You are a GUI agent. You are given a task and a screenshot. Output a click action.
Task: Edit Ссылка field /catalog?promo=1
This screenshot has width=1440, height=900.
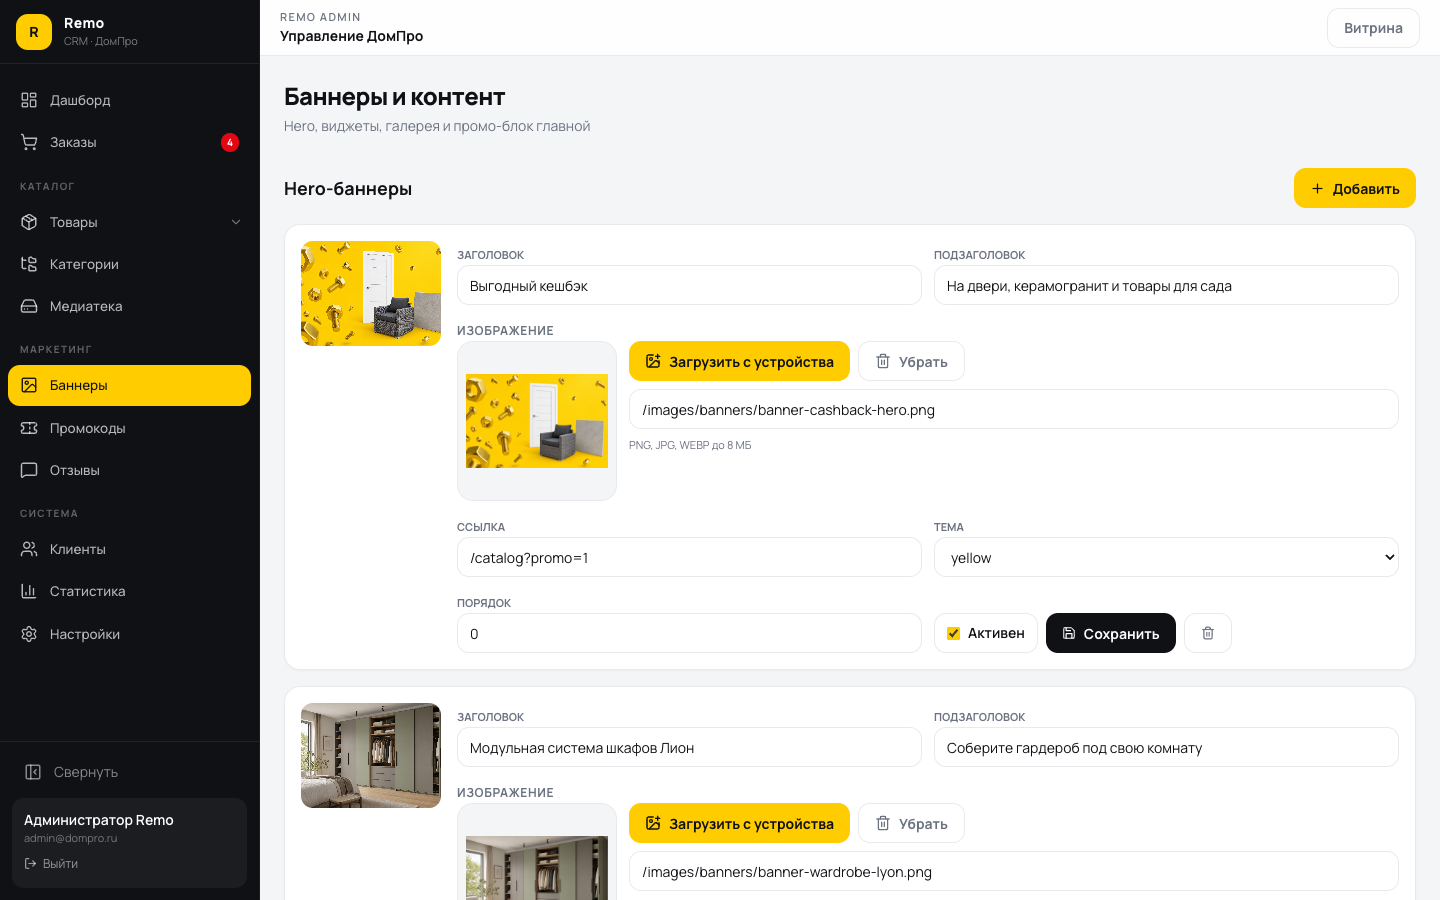(689, 557)
